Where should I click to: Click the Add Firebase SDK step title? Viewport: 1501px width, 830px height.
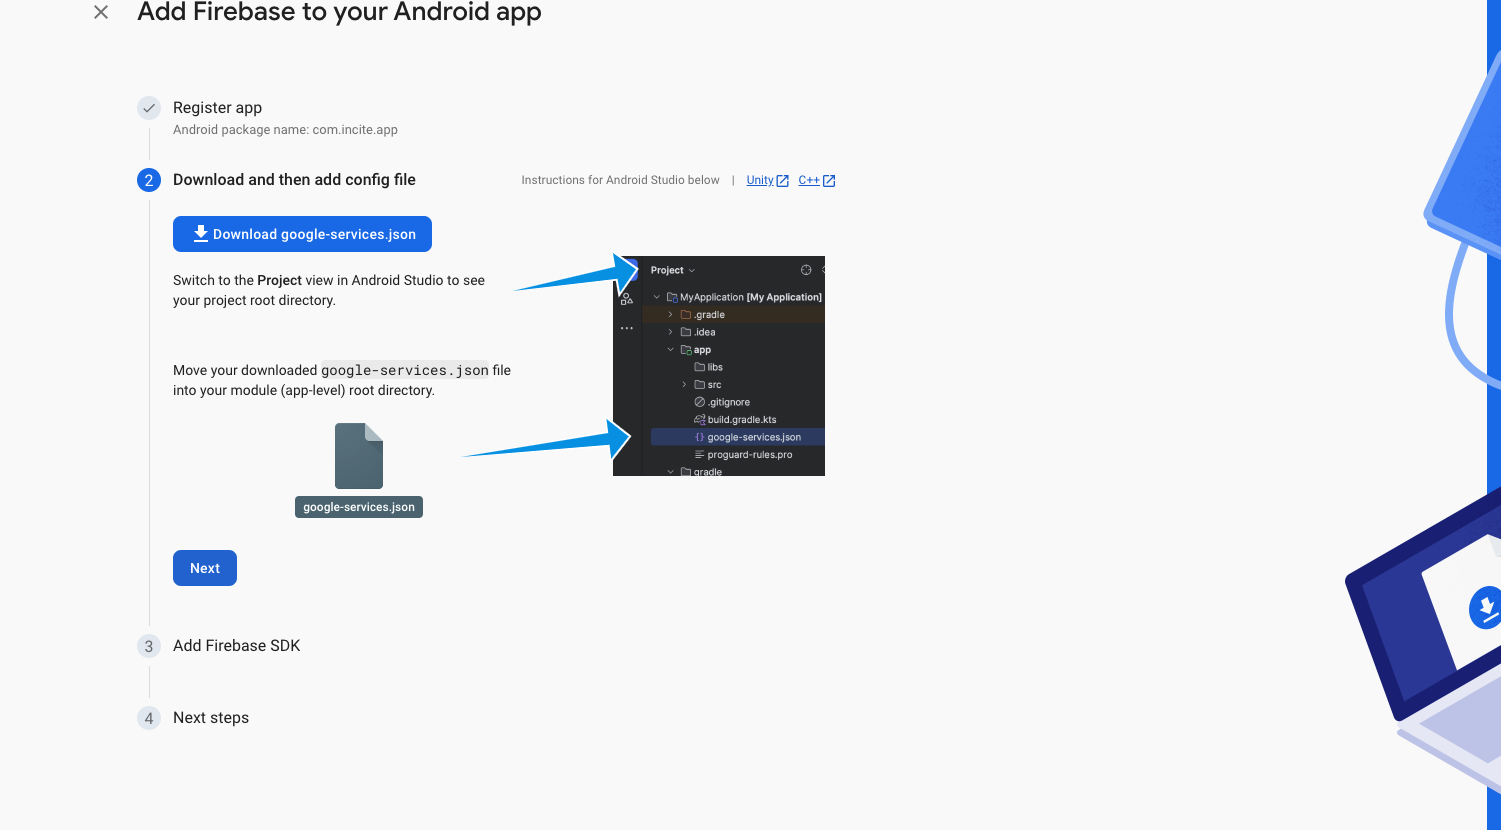pyautogui.click(x=236, y=646)
